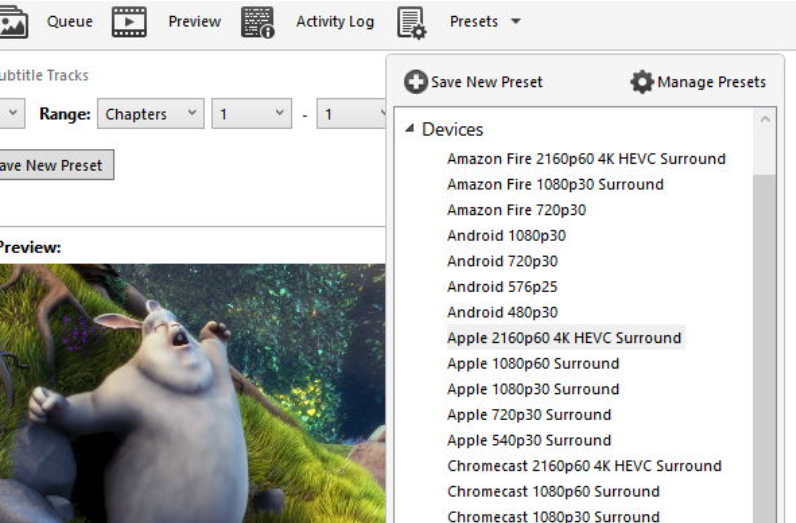Select Amazon Fire 2160p60 4K HEVC Surround
Viewport: 796px width, 523px height.
[x=586, y=159]
